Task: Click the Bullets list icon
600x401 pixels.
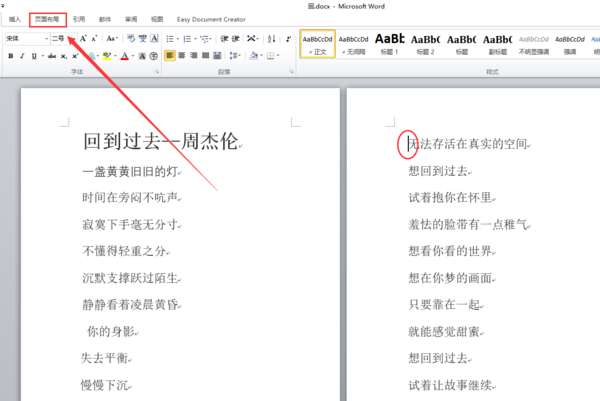Action: 170,39
